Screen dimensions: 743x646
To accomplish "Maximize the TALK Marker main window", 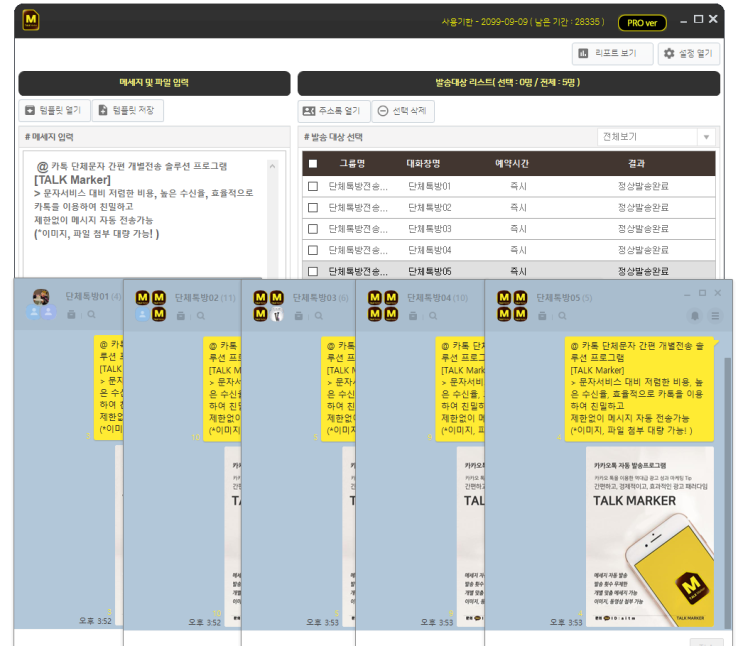I will coord(698,19).
